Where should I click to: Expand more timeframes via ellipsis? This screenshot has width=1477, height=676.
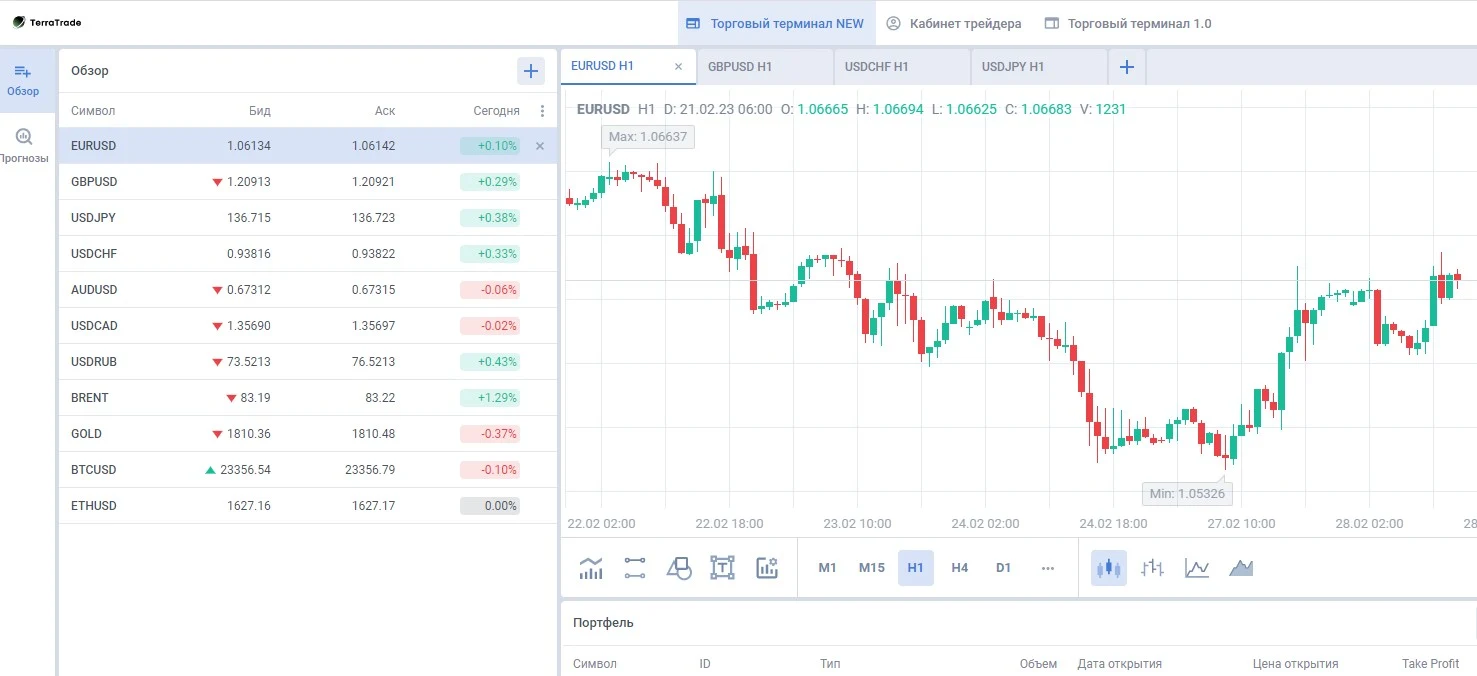click(x=1048, y=568)
